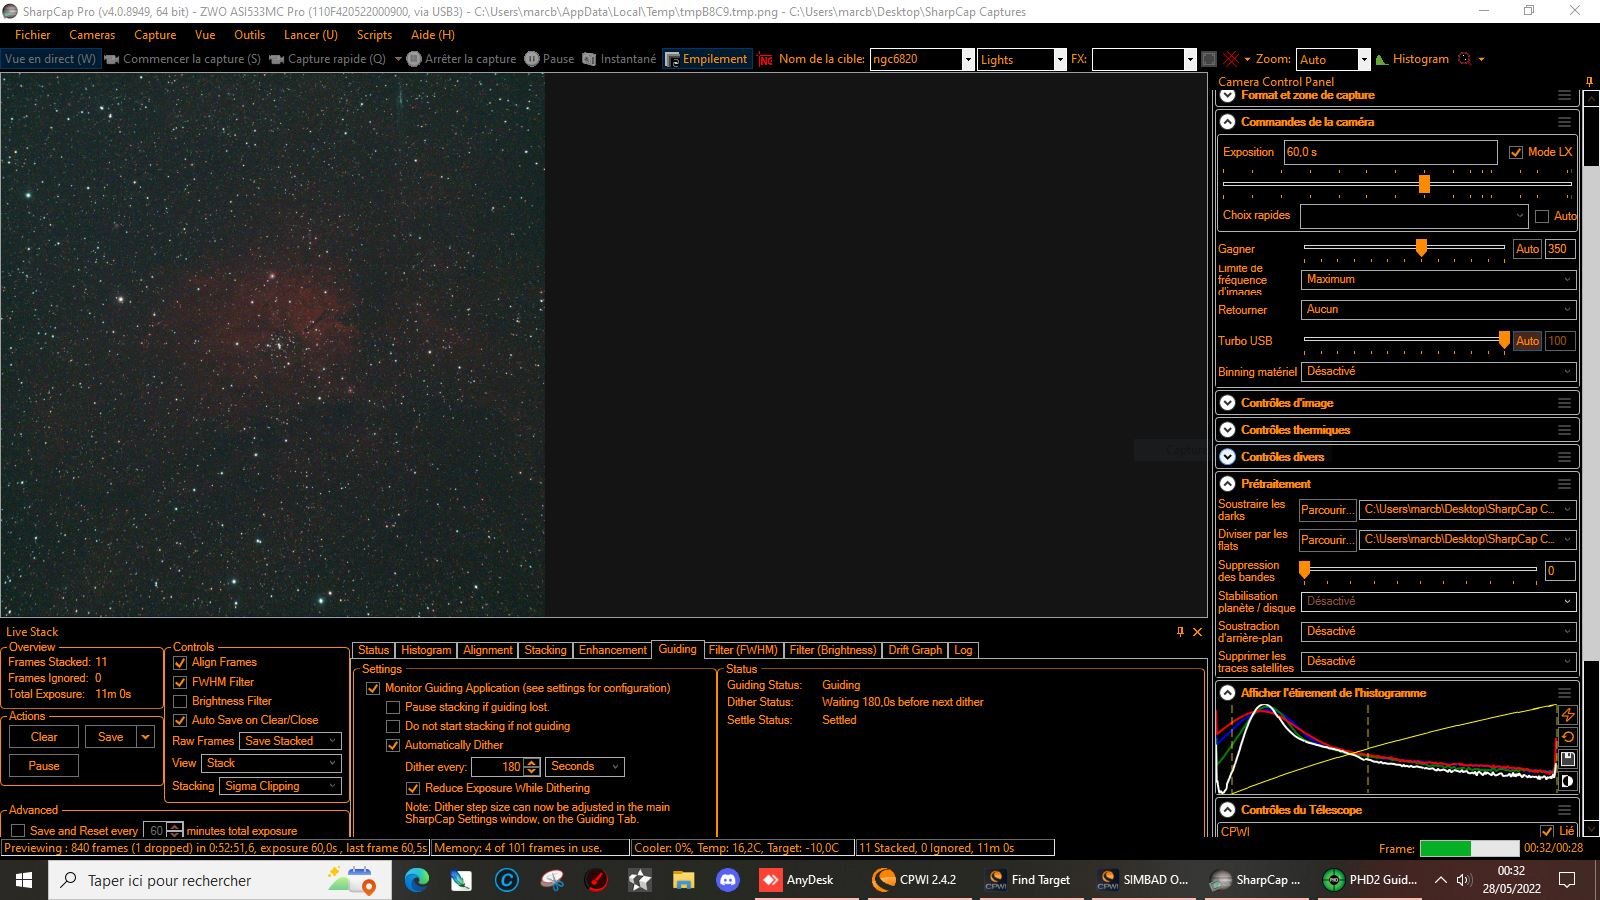Open the Zoom Auto dropdown
The height and width of the screenshot is (900, 1600).
[1363, 59]
